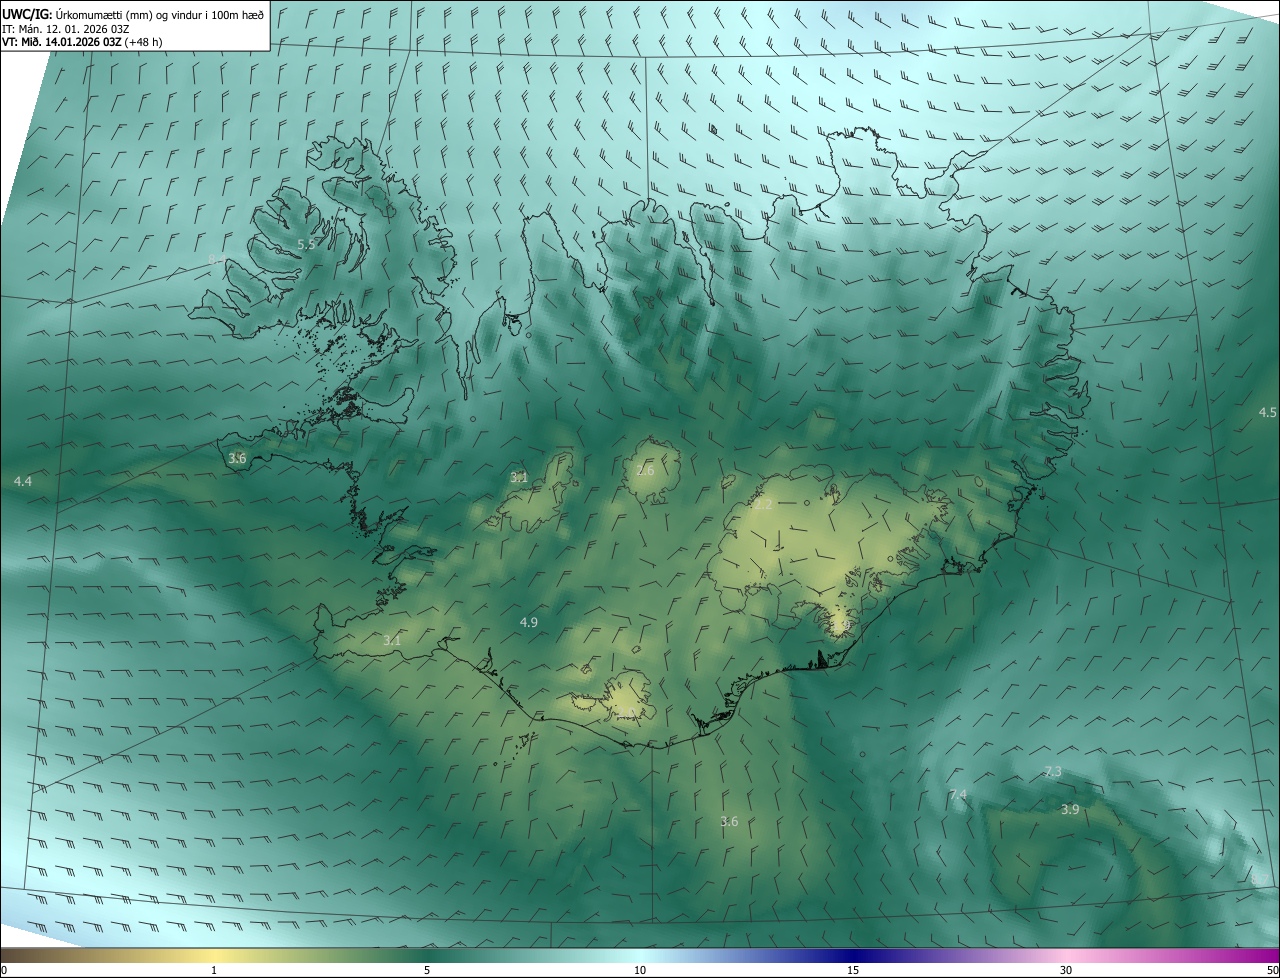This screenshot has height=978, width=1280.
Task: Click the 4.4 value on the western sea
Action: 23,482
